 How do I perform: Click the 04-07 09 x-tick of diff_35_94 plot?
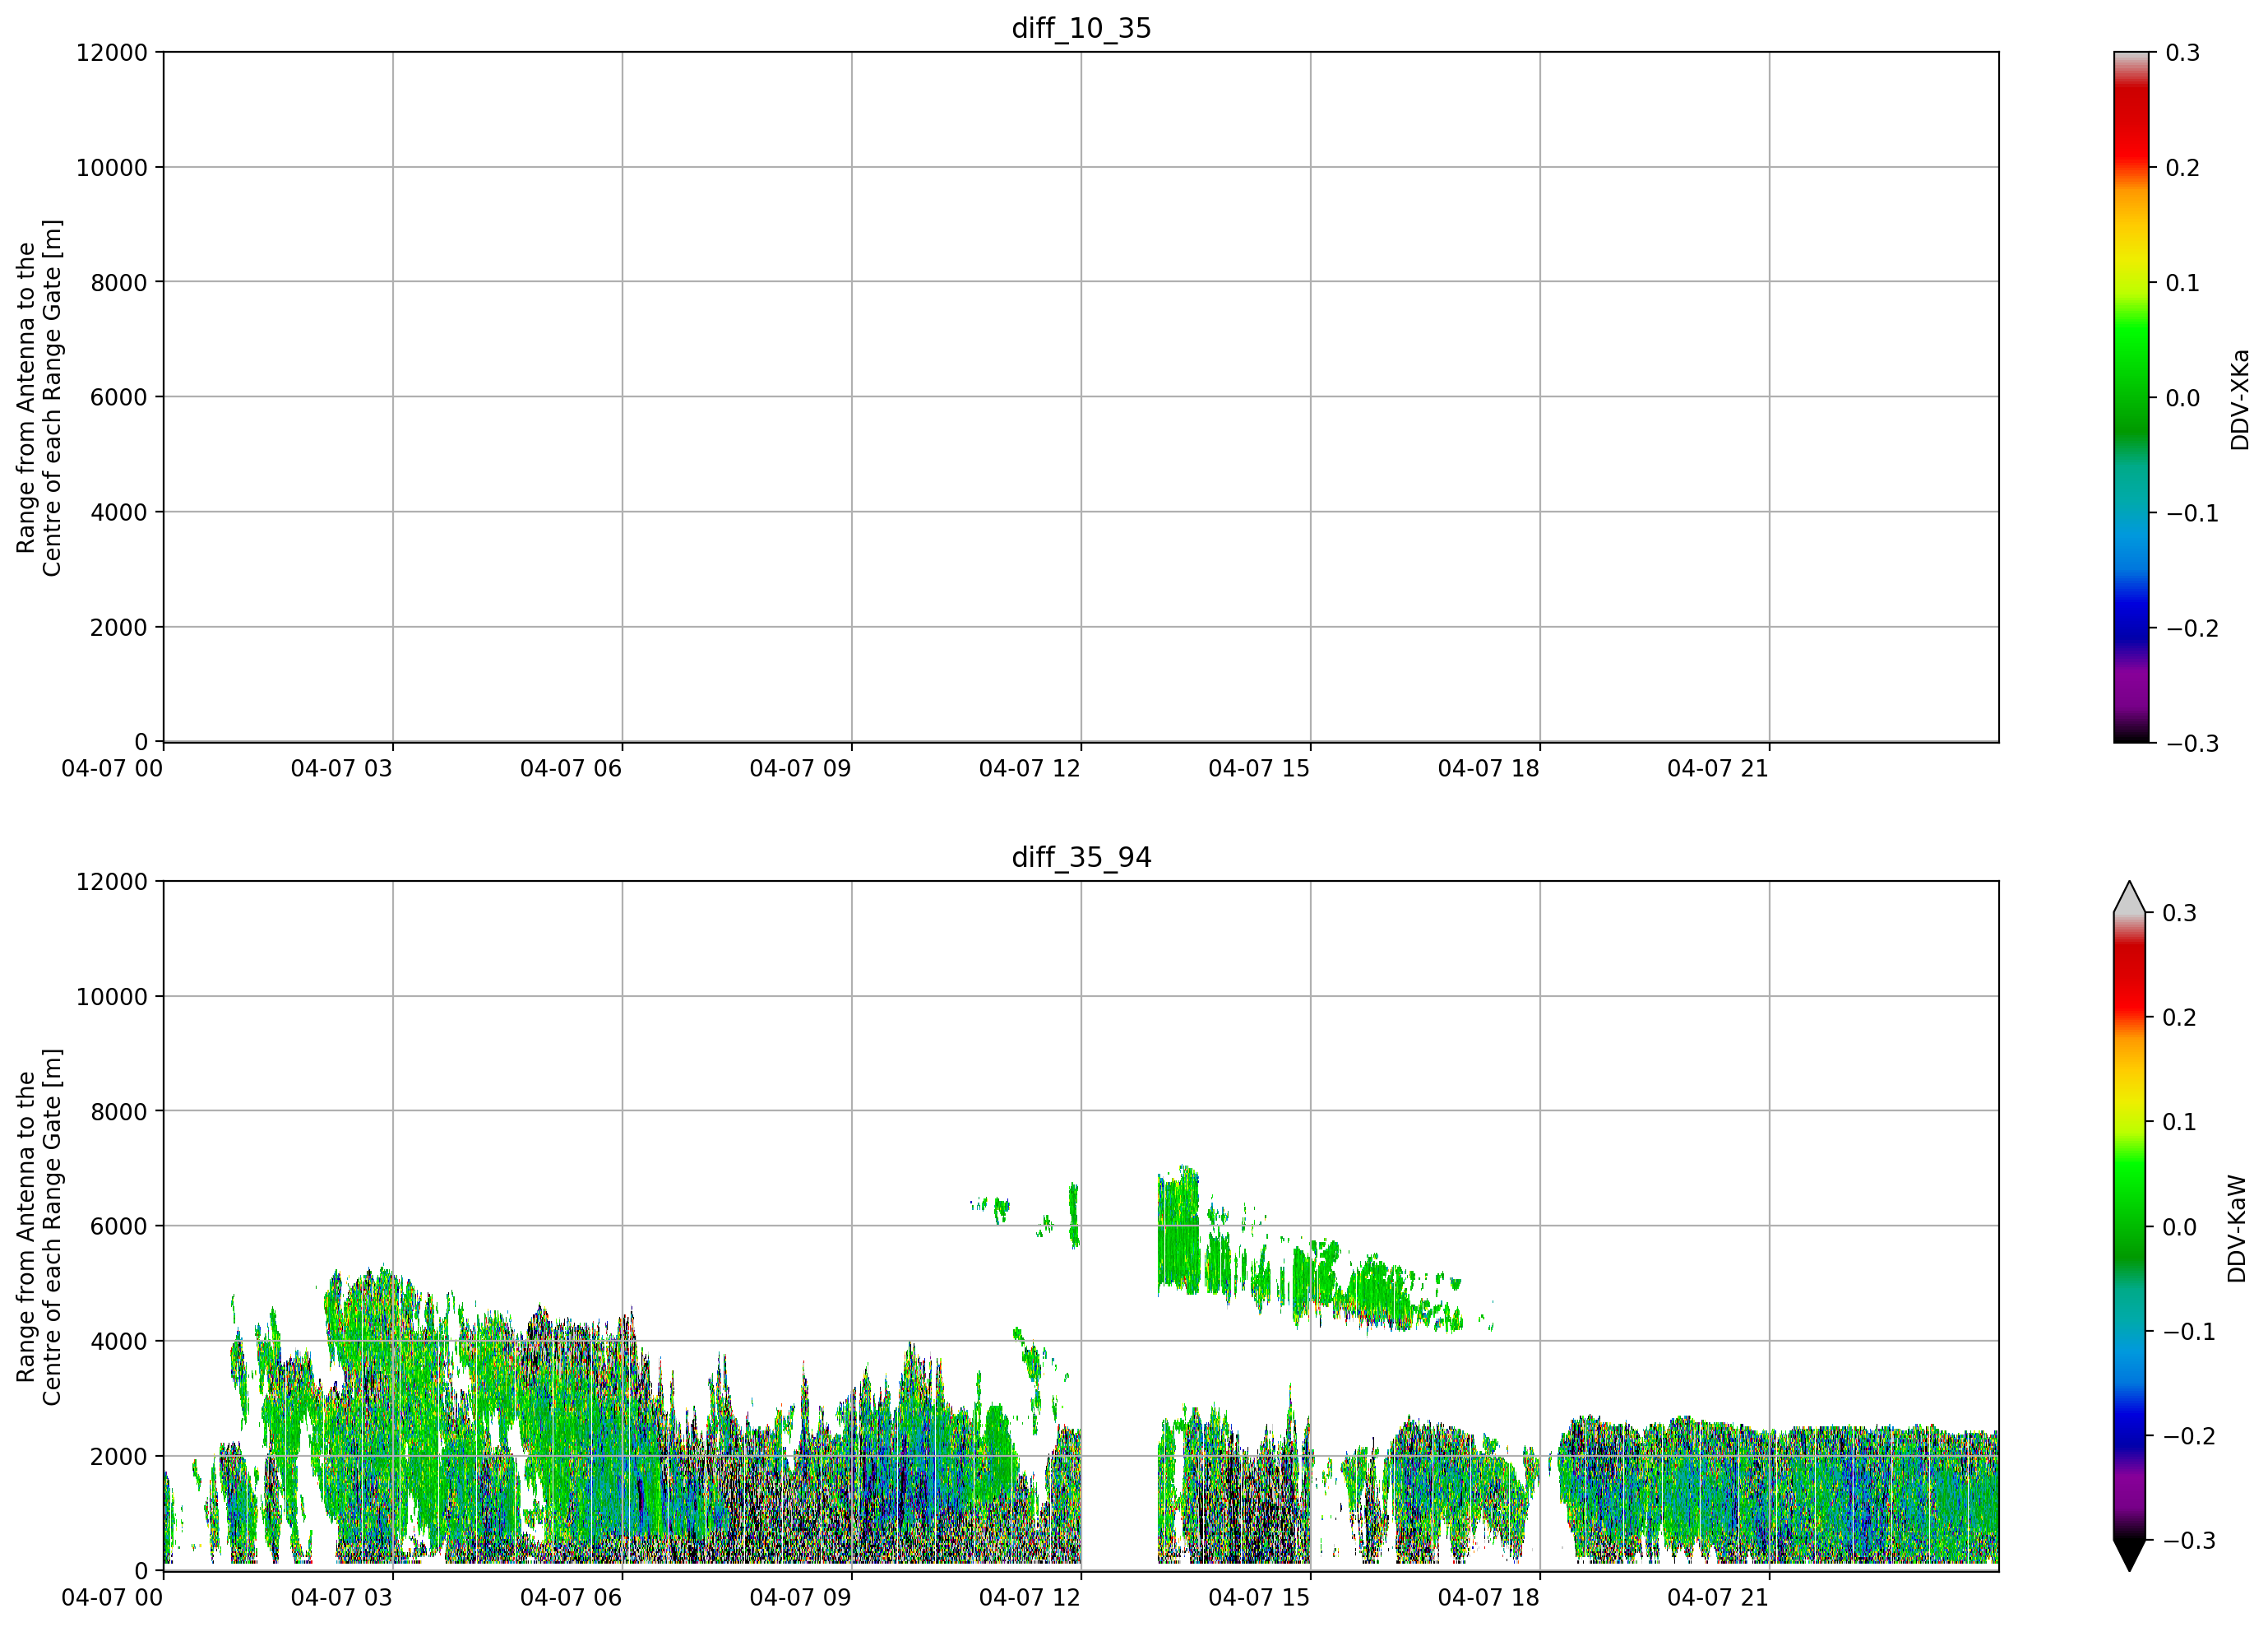coord(800,1597)
